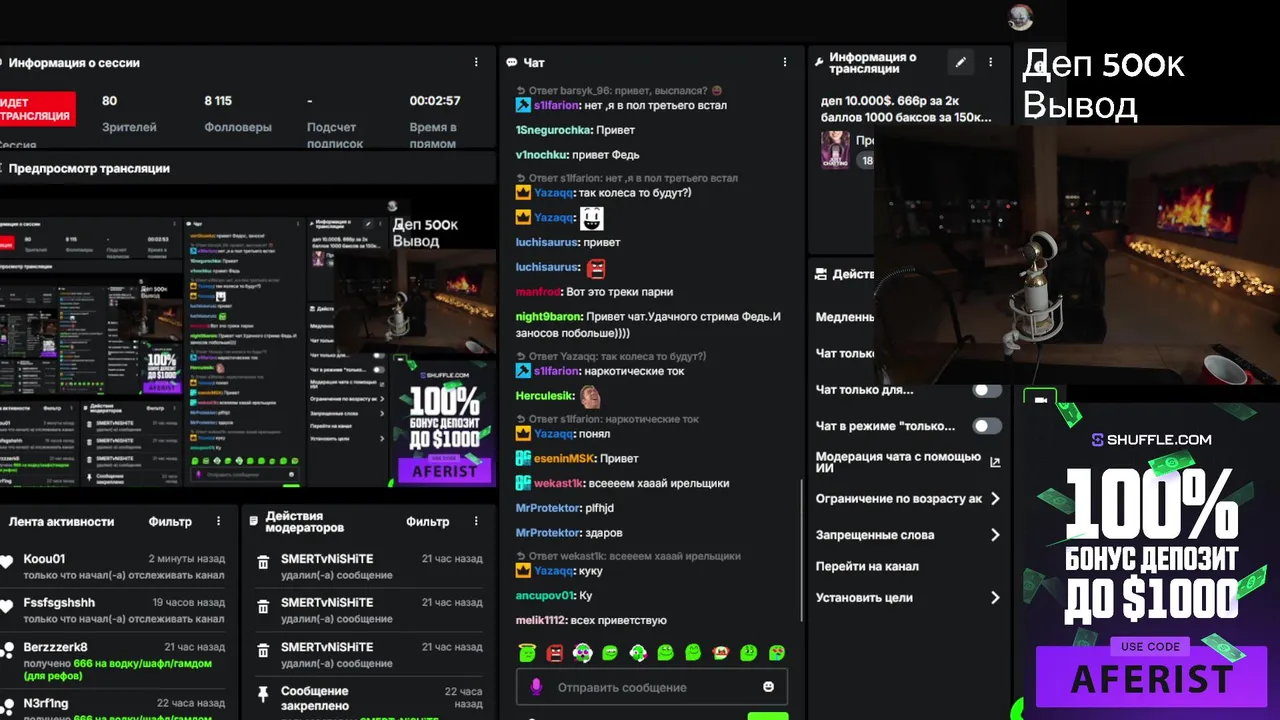
Task: Click username manfrod in chat
Action: click(x=538, y=292)
